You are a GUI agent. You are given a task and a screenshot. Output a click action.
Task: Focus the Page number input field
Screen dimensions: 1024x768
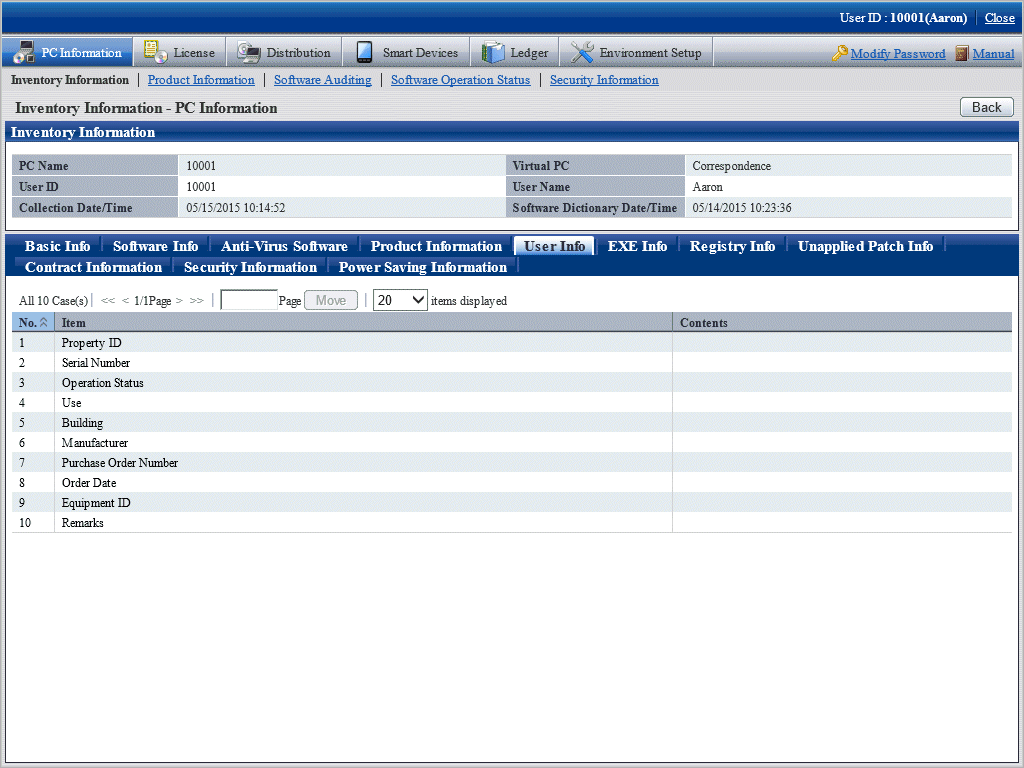pos(249,300)
